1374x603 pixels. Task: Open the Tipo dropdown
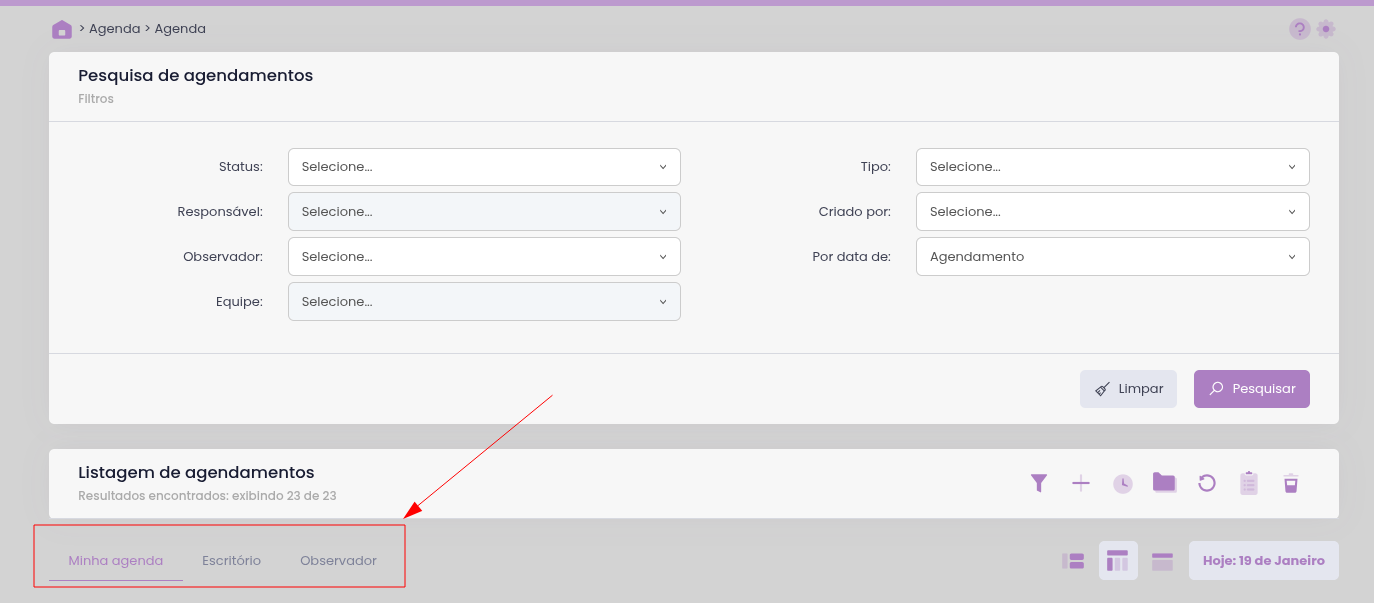(x=1112, y=167)
